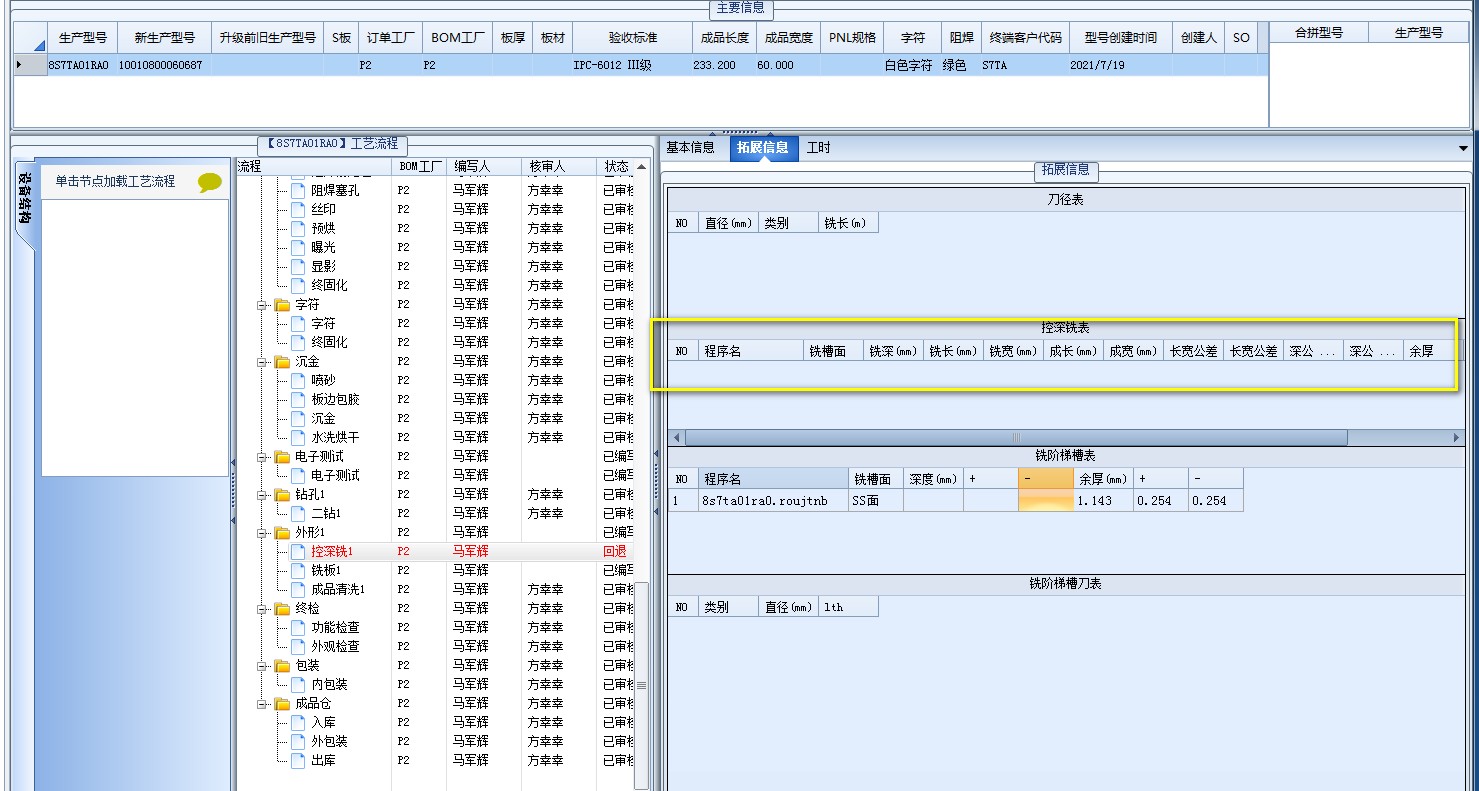Click the 新生产型号 column header
The image size is (1479, 791).
click(164, 37)
